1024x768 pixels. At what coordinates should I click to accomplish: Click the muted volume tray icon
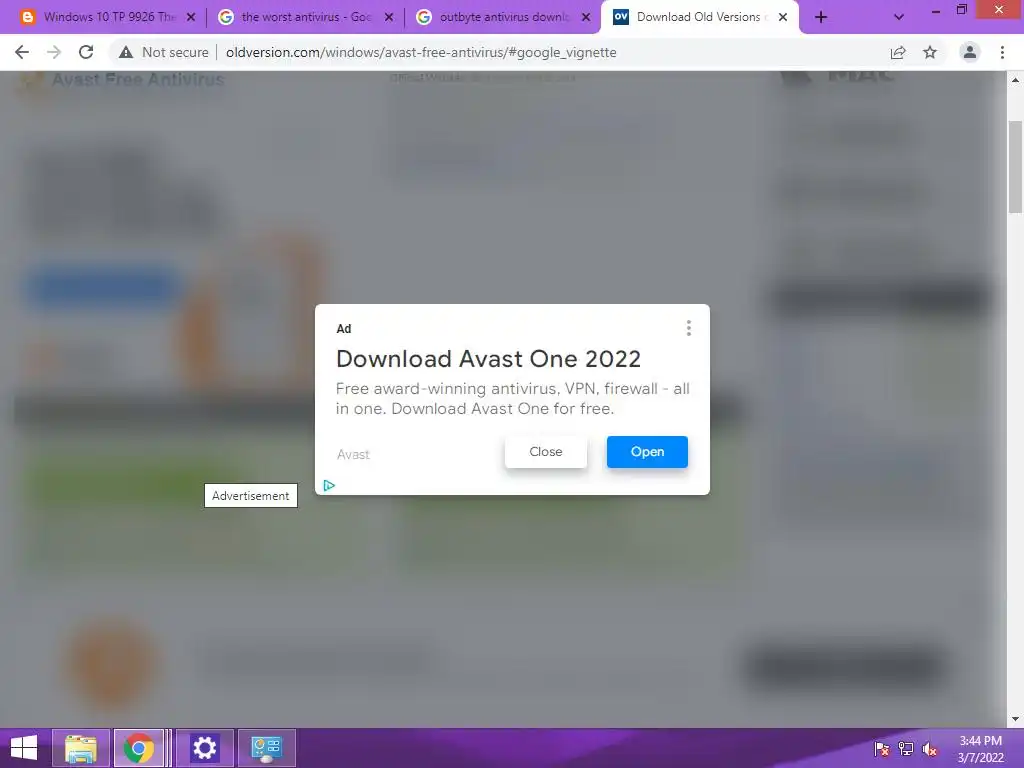point(929,749)
